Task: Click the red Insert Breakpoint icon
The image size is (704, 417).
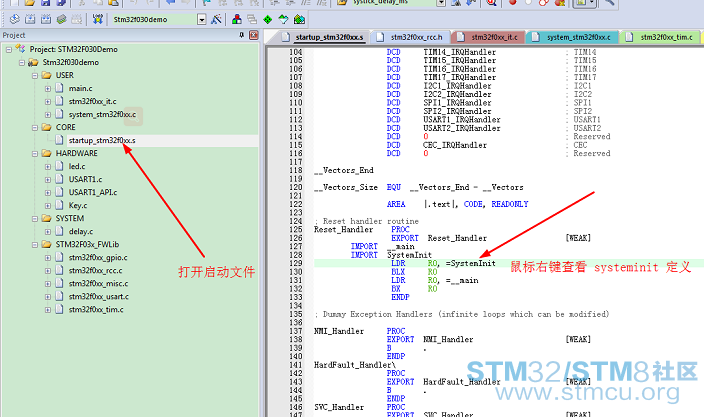Action: (x=512, y=2)
